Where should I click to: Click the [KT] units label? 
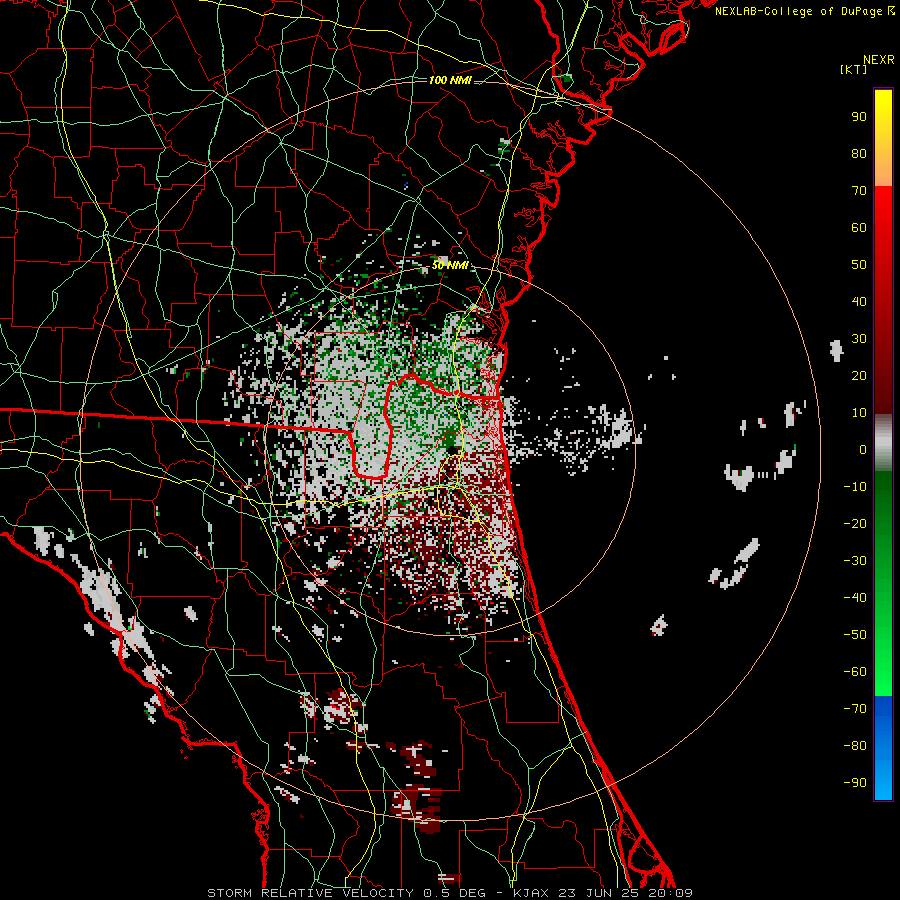click(x=854, y=69)
